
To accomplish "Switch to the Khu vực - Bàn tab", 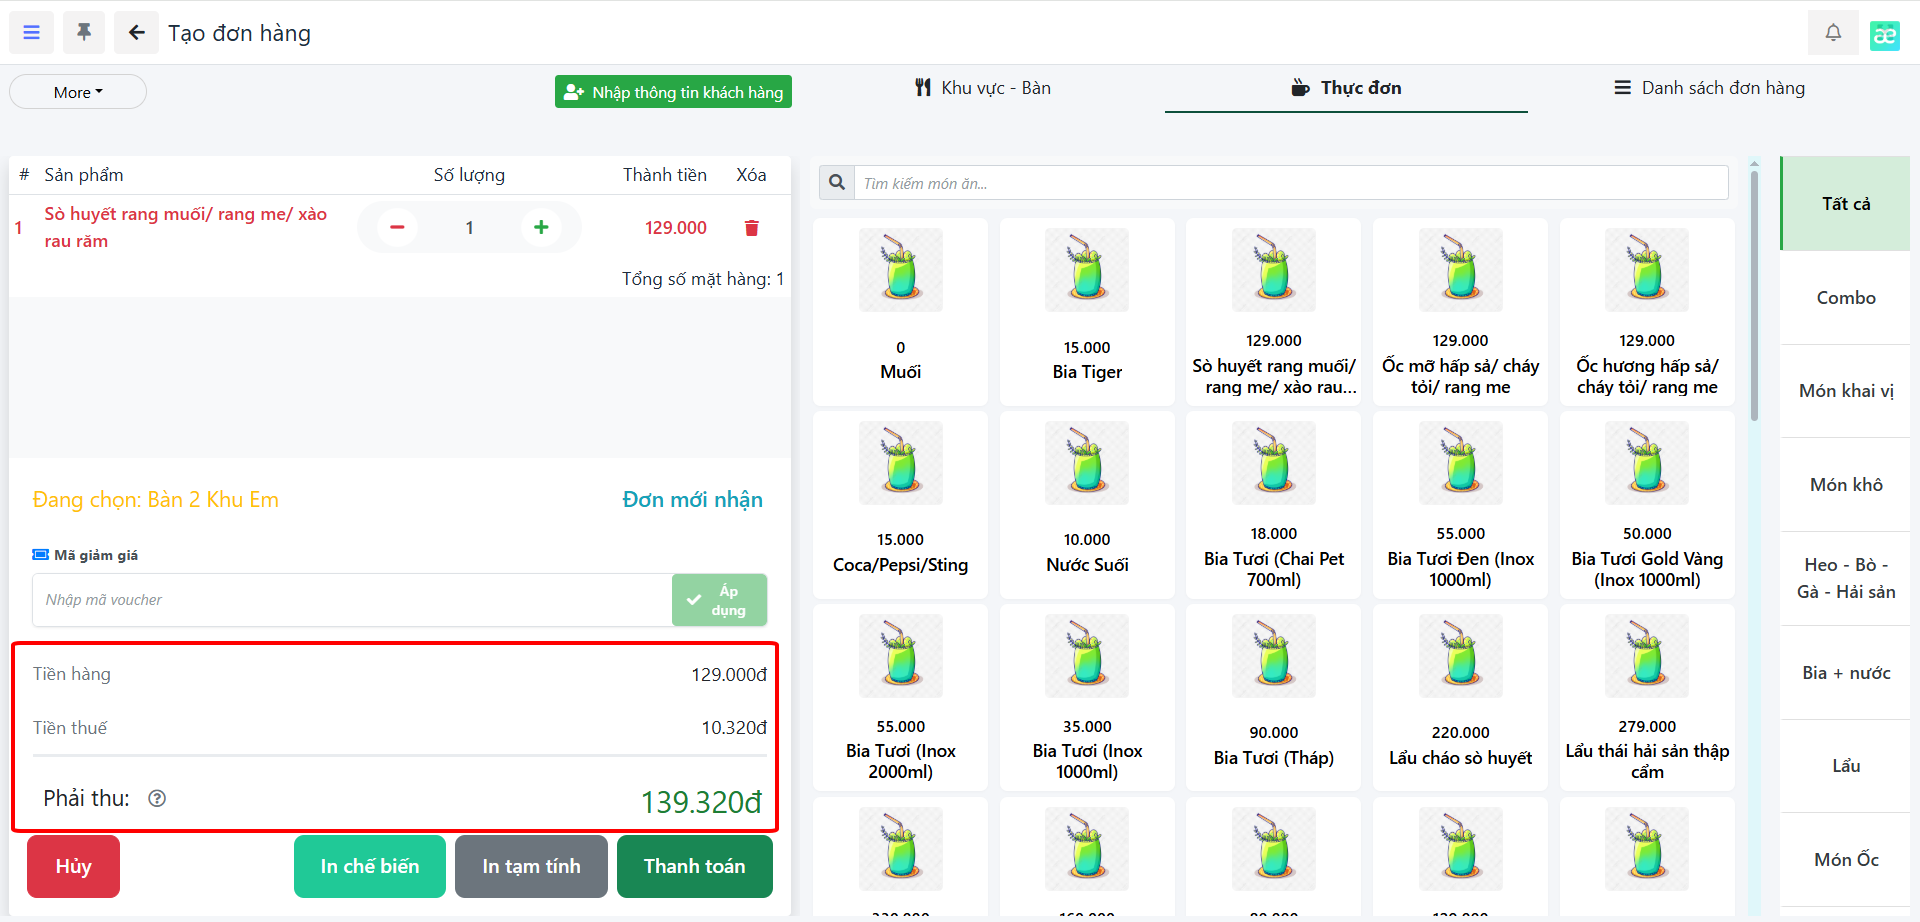I will pos(983,88).
